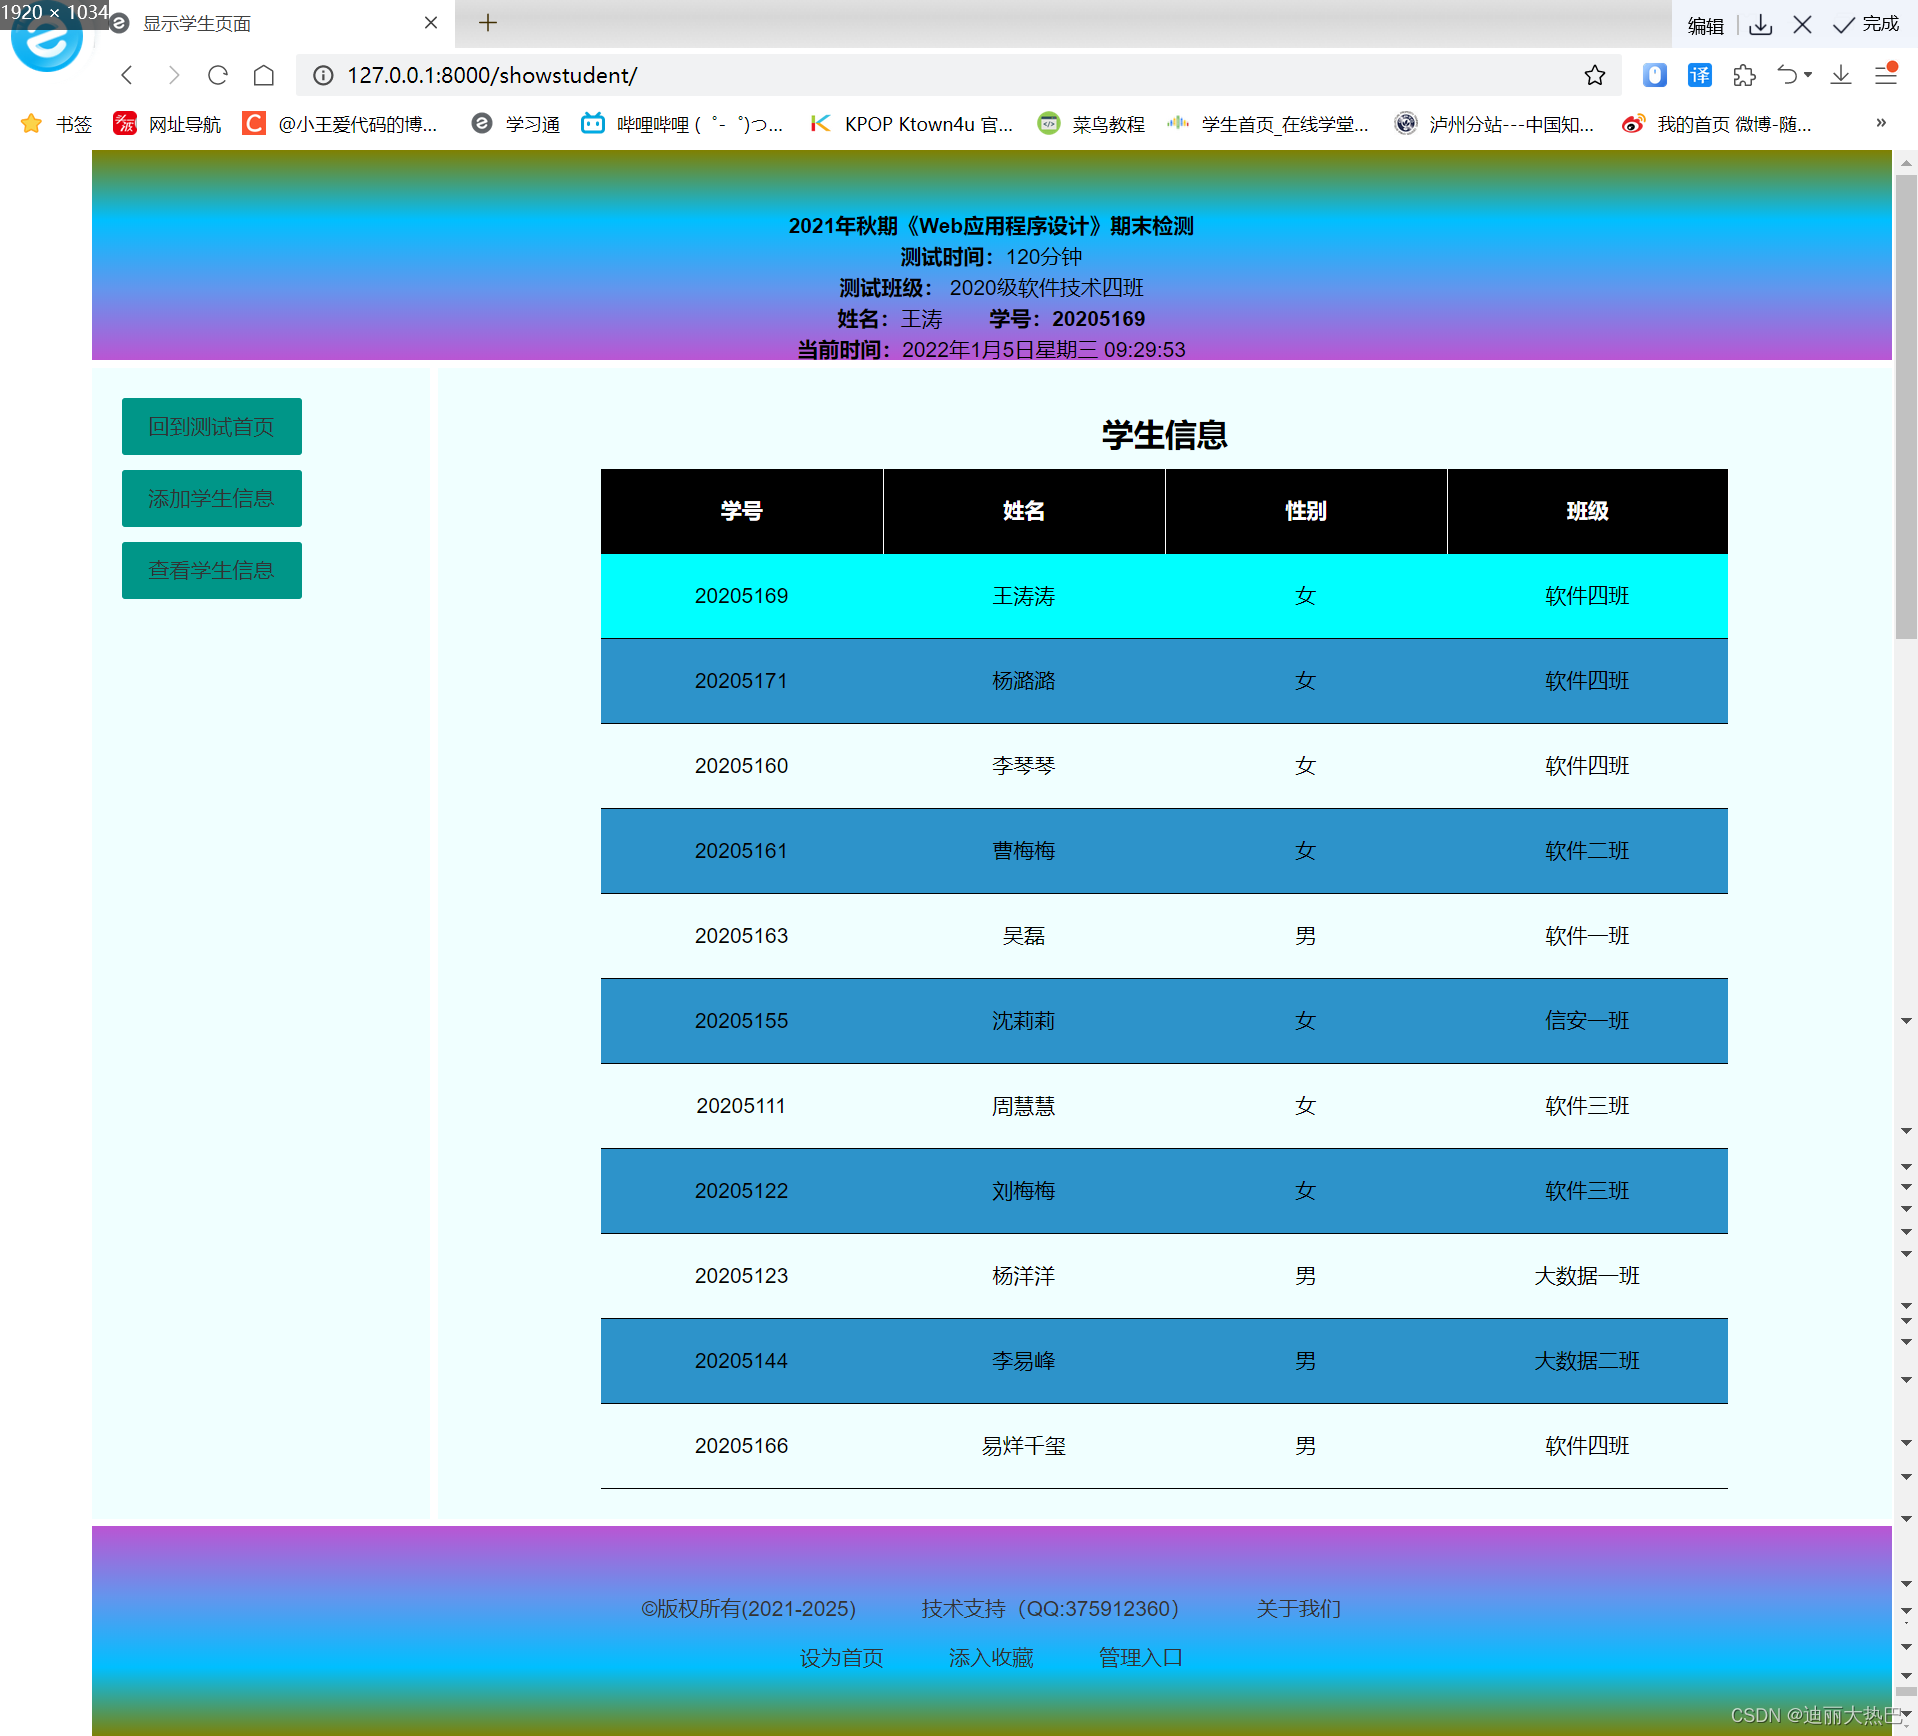1918x1736 pixels.
Task: Click the name 李琴琴
Action: point(1024,766)
